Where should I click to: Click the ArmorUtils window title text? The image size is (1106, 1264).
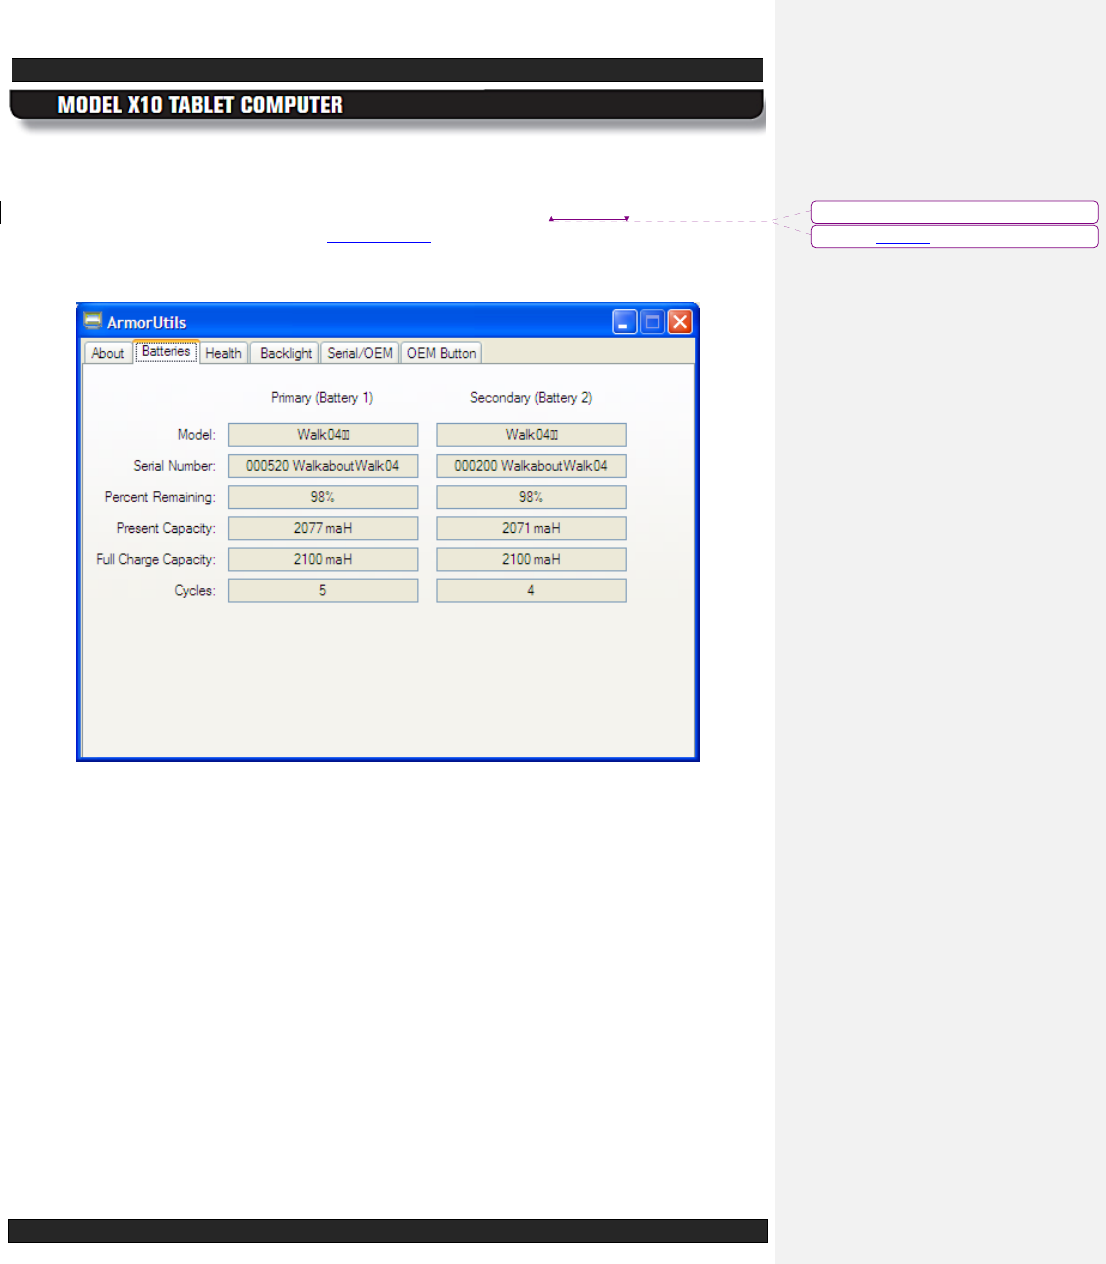pyautogui.click(x=147, y=322)
